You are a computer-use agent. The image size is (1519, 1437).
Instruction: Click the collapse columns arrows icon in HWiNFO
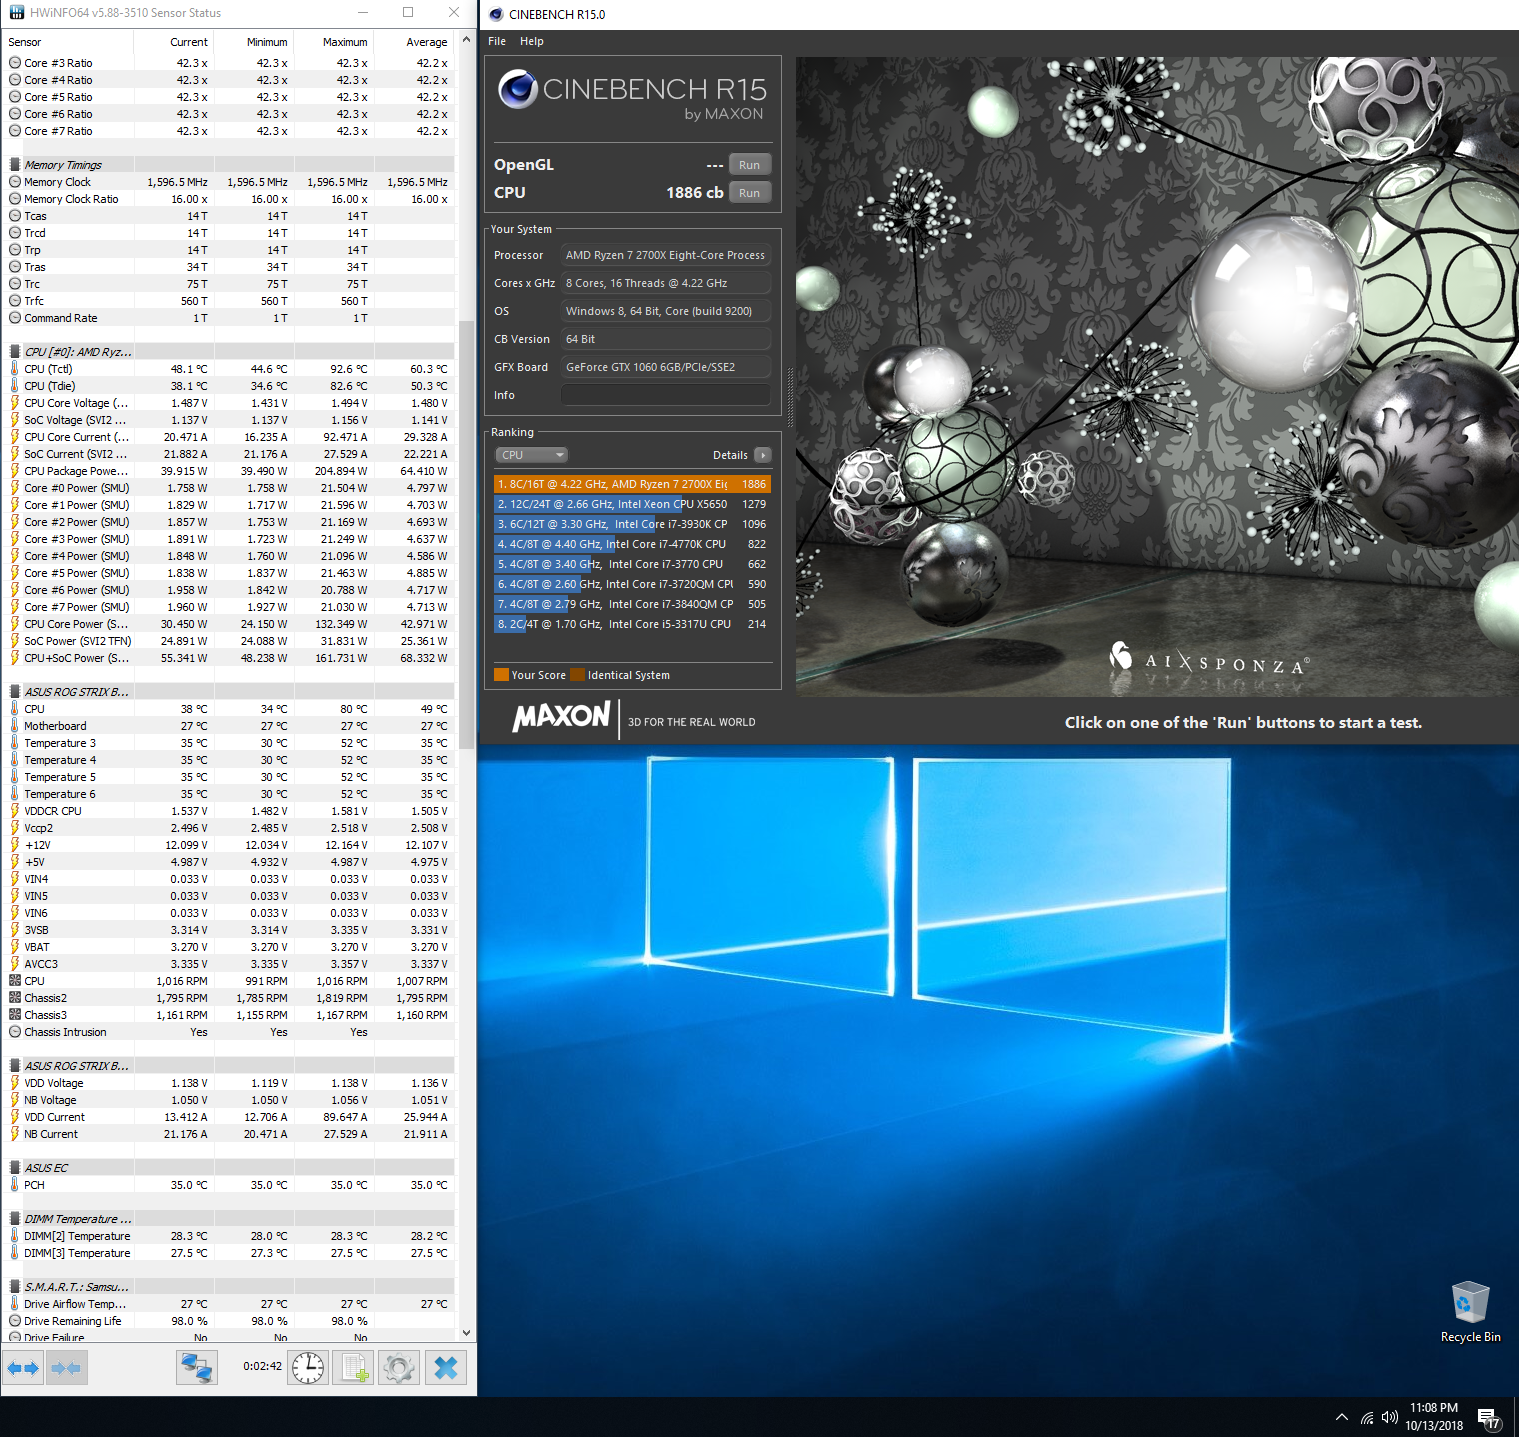click(x=66, y=1367)
